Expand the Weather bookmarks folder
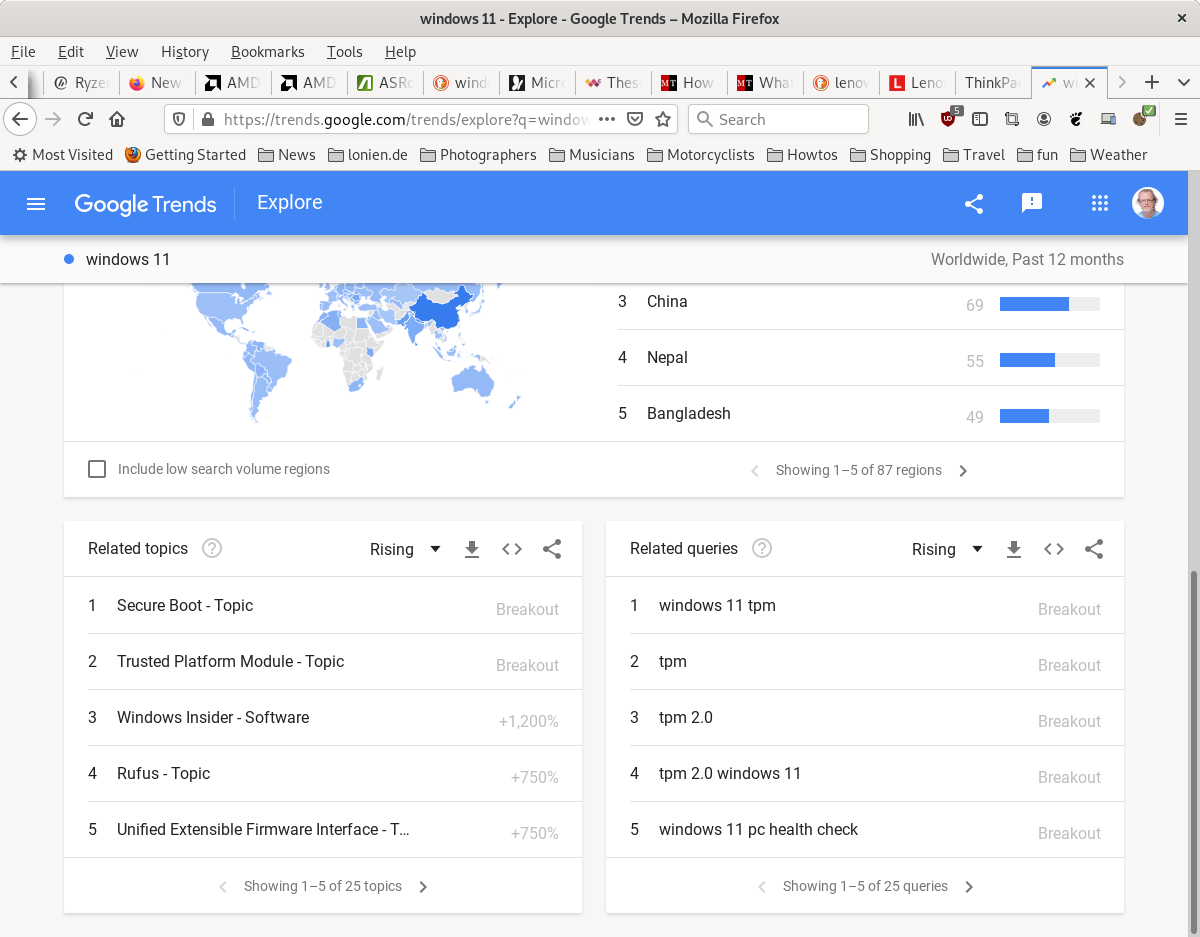 (x=1108, y=155)
